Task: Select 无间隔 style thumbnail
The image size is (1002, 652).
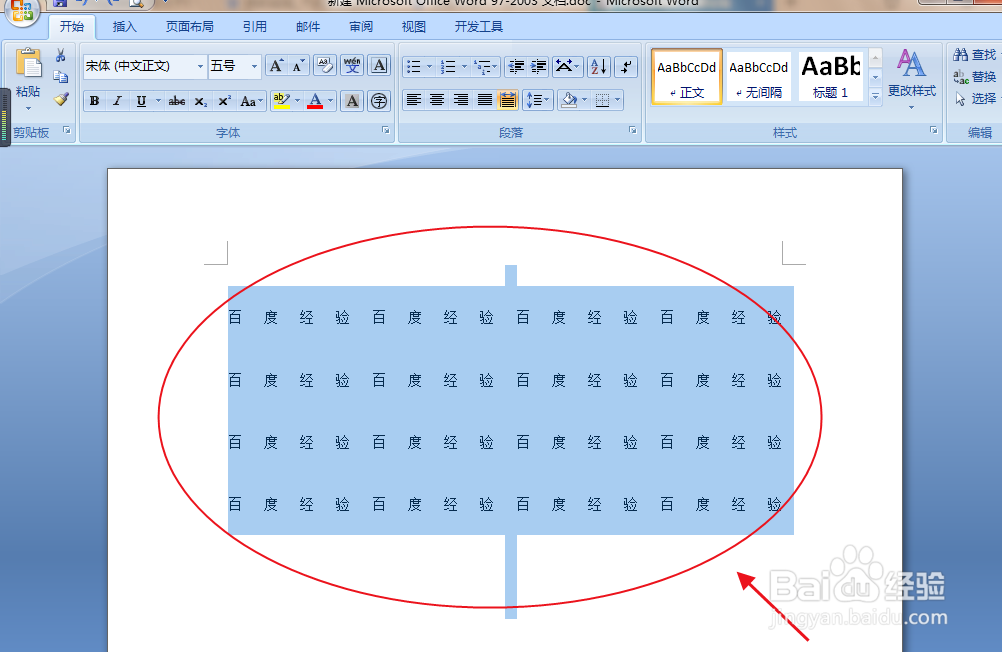Action: click(759, 77)
